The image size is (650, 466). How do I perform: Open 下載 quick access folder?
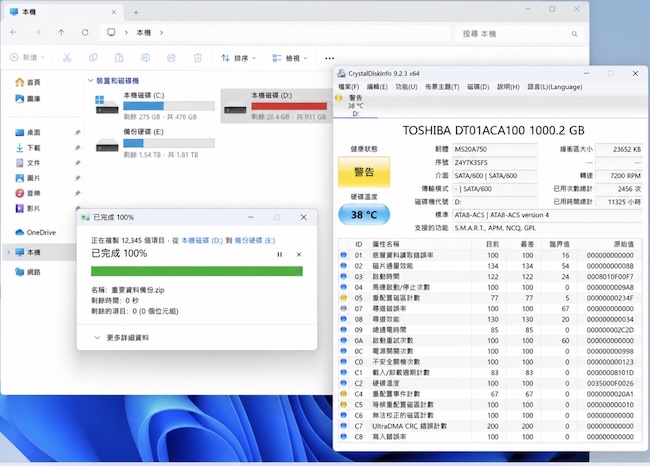tap(28, 148)
